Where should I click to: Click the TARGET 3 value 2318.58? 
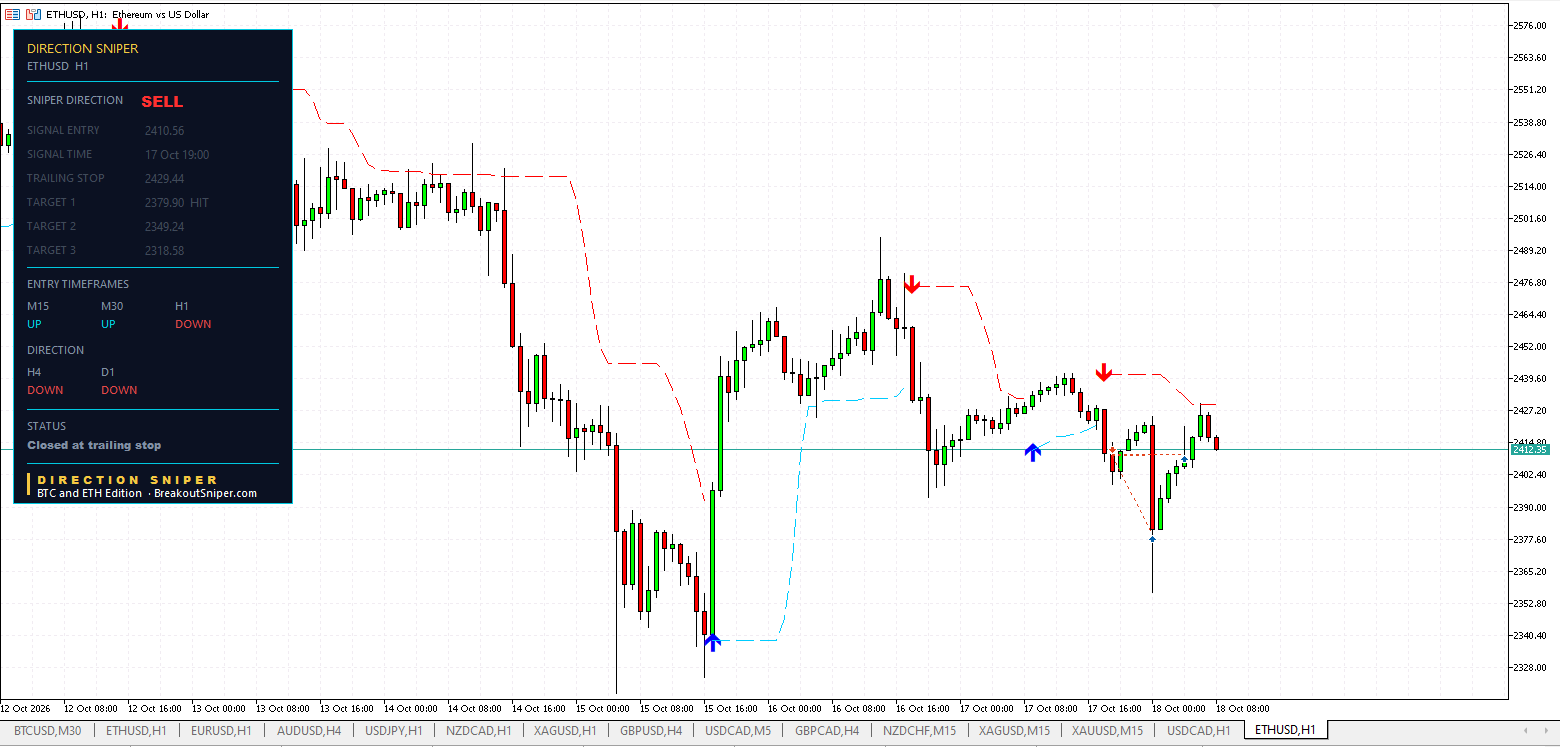click(164, 250)
